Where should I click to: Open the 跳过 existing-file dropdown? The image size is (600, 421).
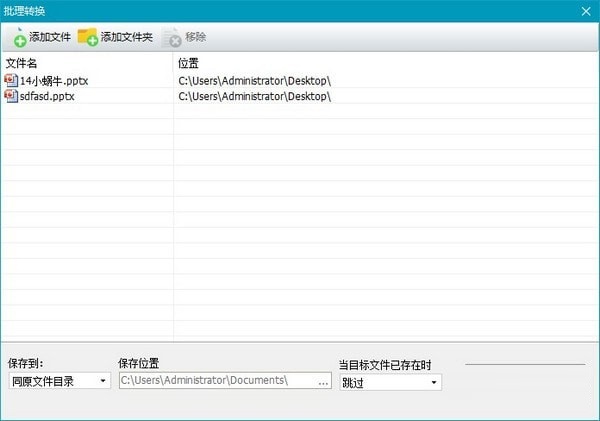pos(391,382)
